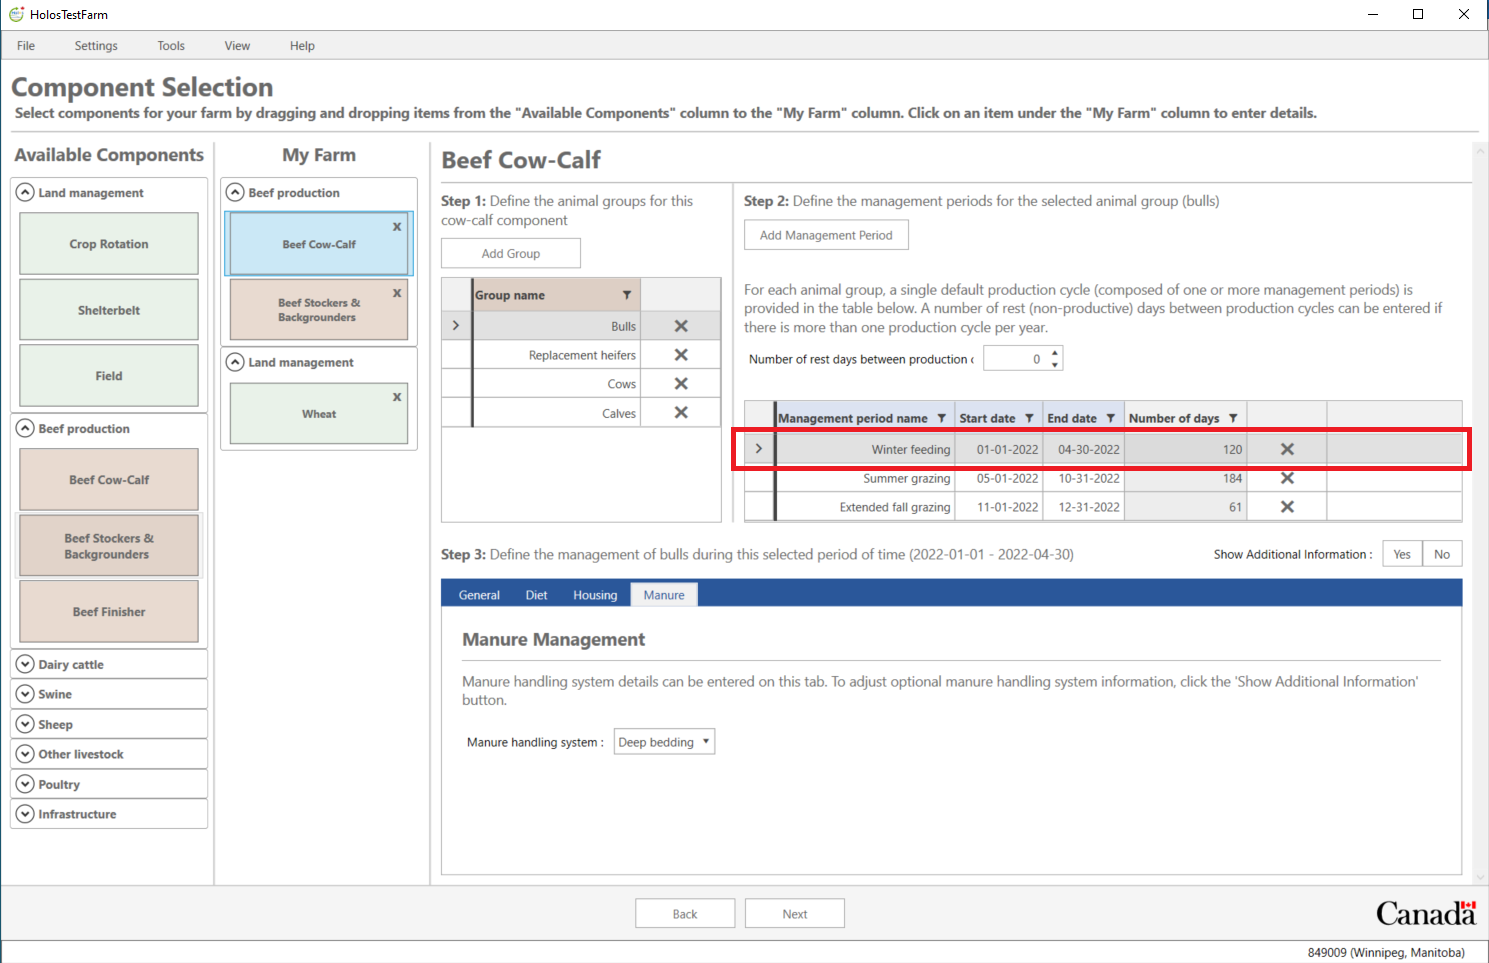Open the View menu

[237, 46]
